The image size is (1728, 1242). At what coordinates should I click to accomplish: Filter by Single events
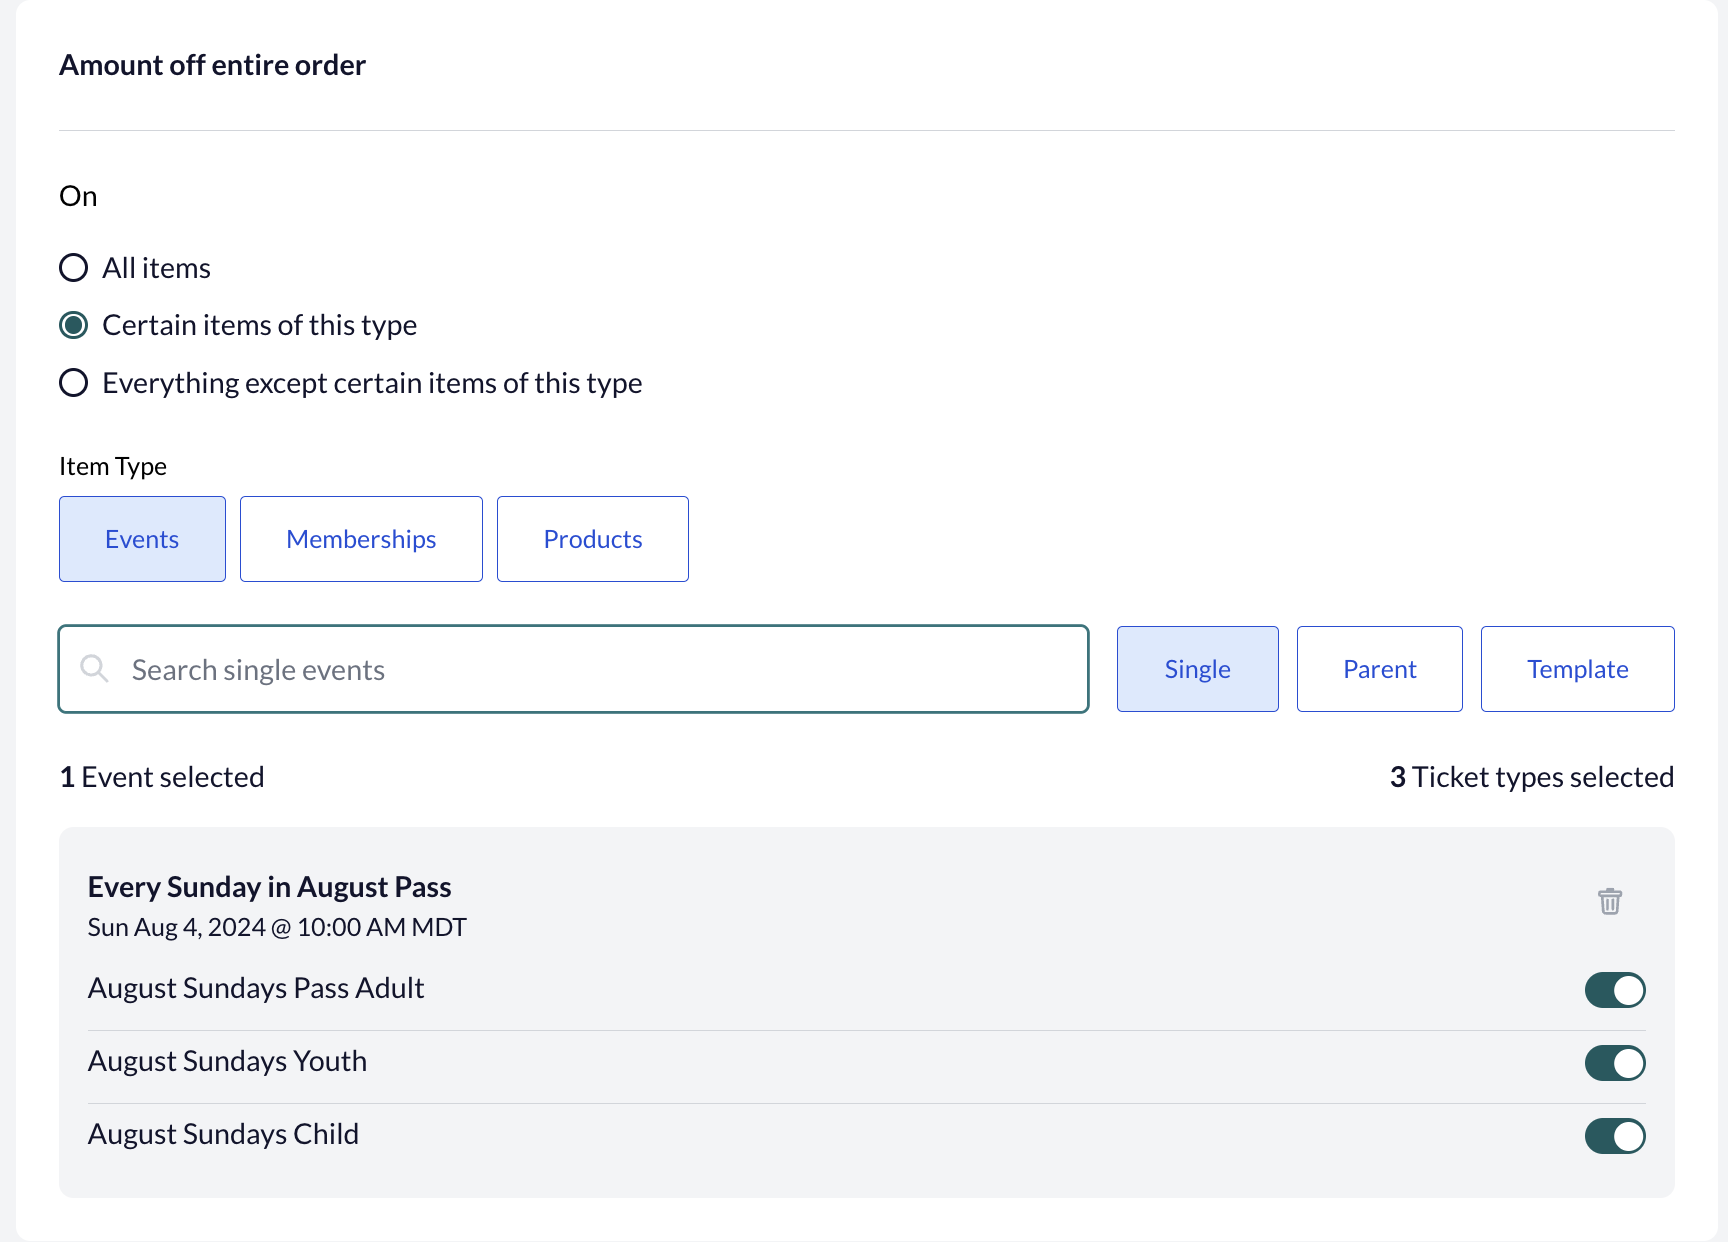pos(1198,669)
